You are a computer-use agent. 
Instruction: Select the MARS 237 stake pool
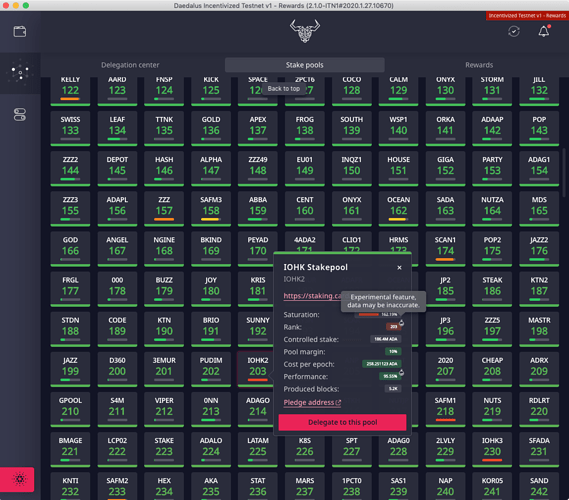point(304,487)
